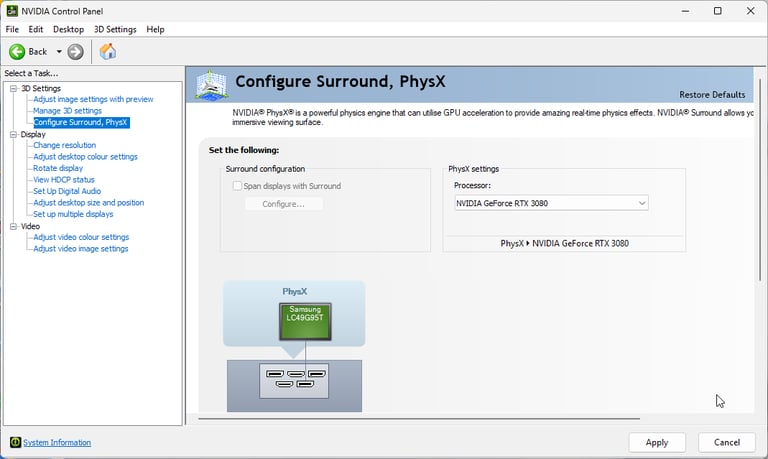Open Rotate display
The height and width of the screenshot is (459, 768).
pos(58,168)
